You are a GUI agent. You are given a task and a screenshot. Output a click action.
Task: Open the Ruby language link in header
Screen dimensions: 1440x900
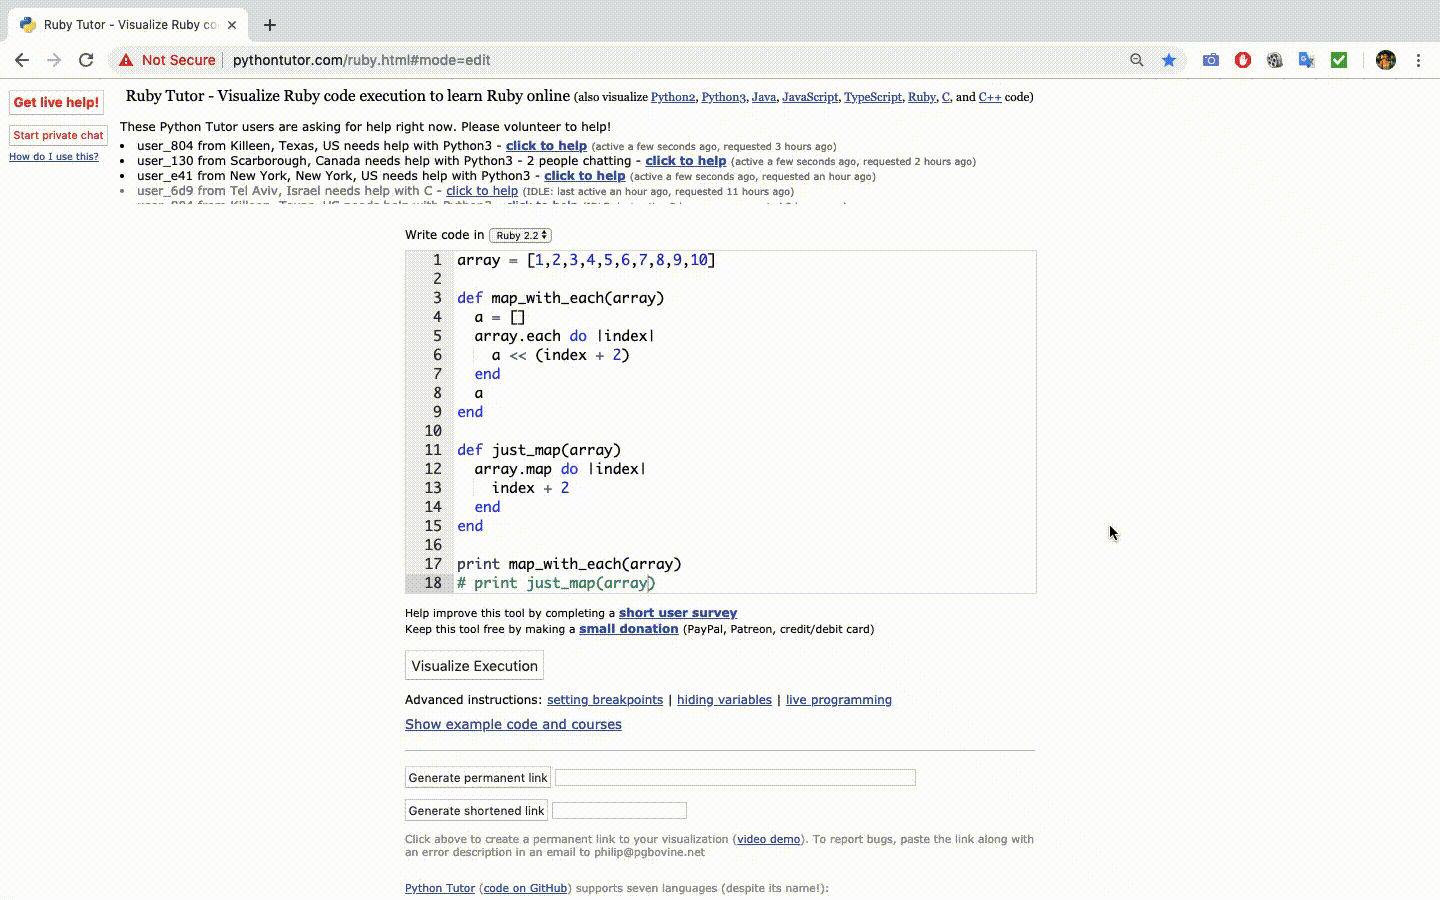click(922, 97)
